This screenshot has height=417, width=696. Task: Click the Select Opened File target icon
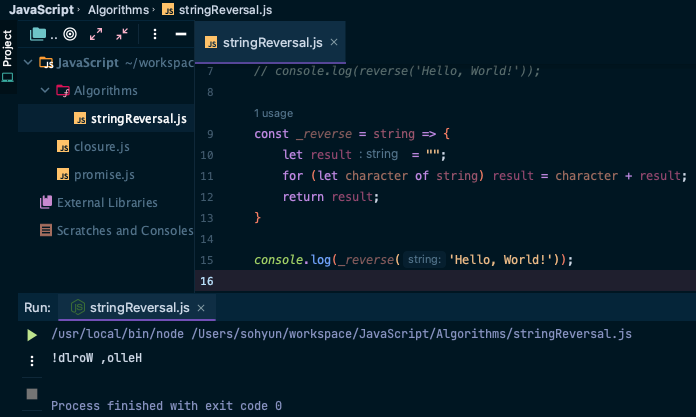tap(70, 34)
